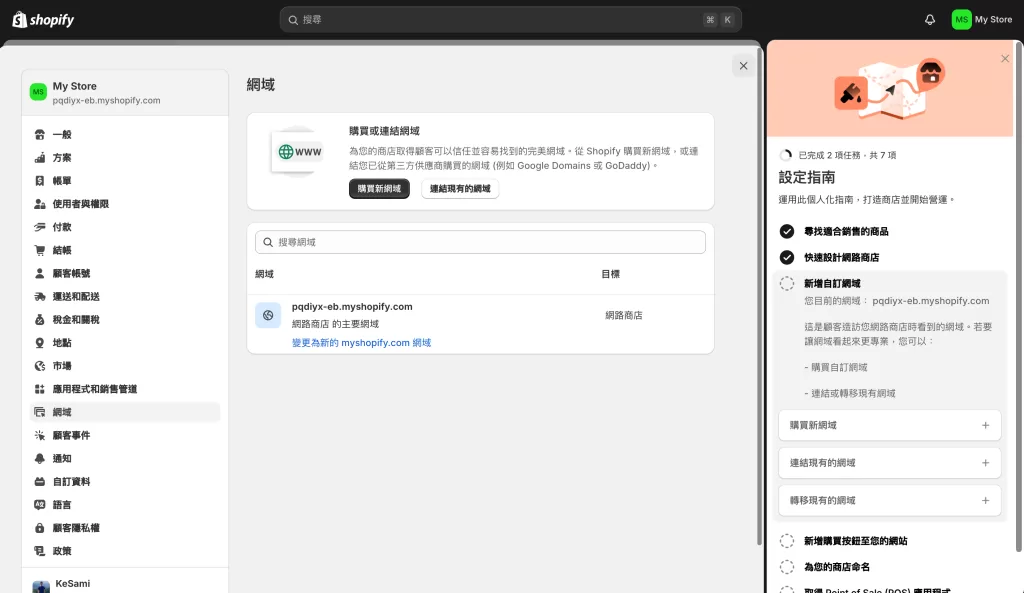The height and width of the screenshot is (593, 1024).
Task: Expand 轉移現有的網域 in setup guide
Action: [x=889, y=500]
